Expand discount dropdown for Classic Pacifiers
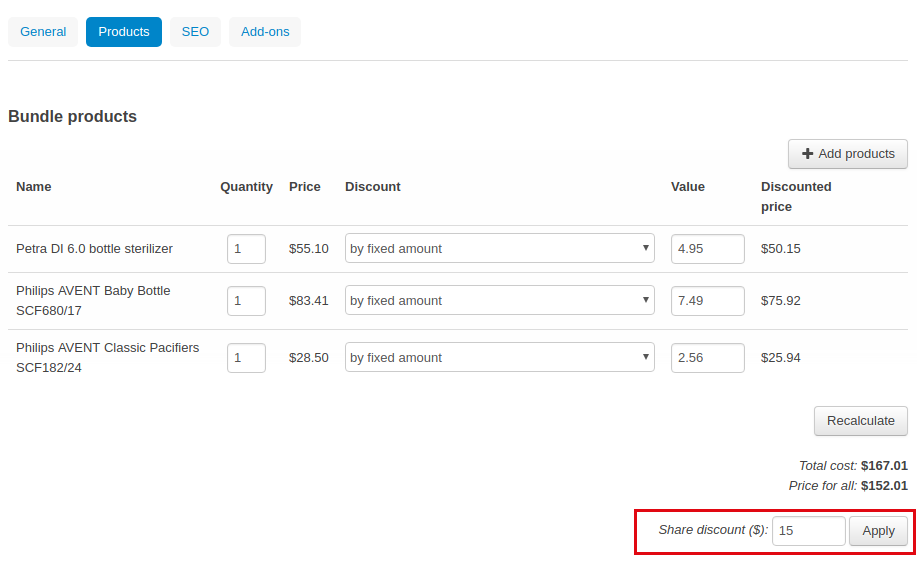The height and width of the screenshot is (576, 917). (499, 357)
